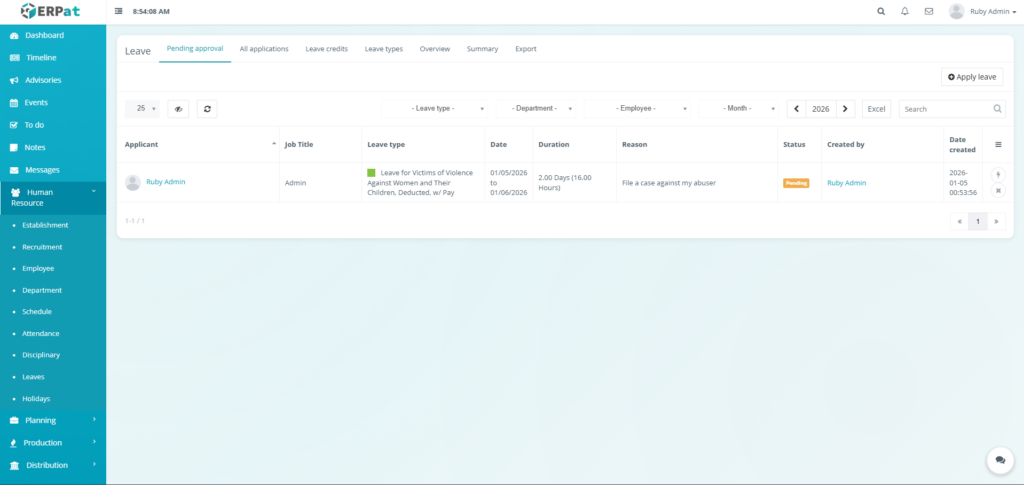Open the chat bubble icon
This screenshot has height=485, width=1024.
click(999, 460)
